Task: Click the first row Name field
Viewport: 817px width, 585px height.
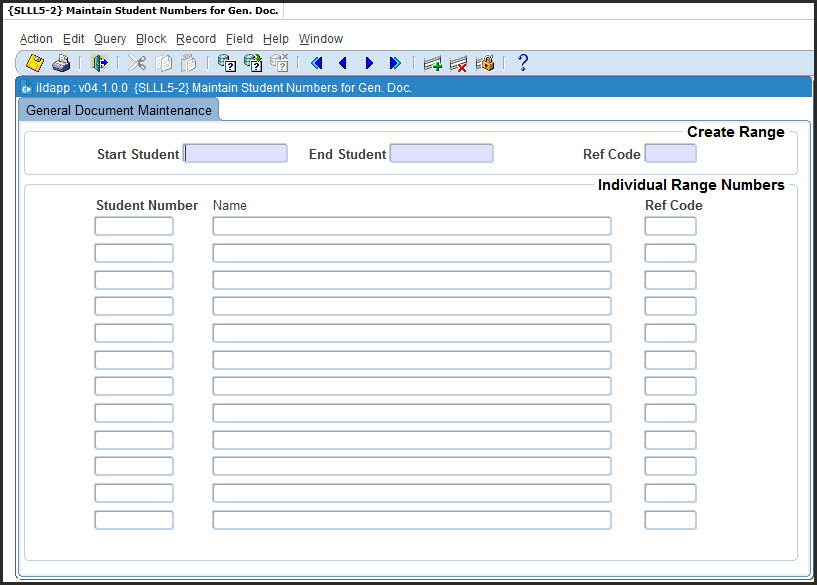Action: point(412,226)
